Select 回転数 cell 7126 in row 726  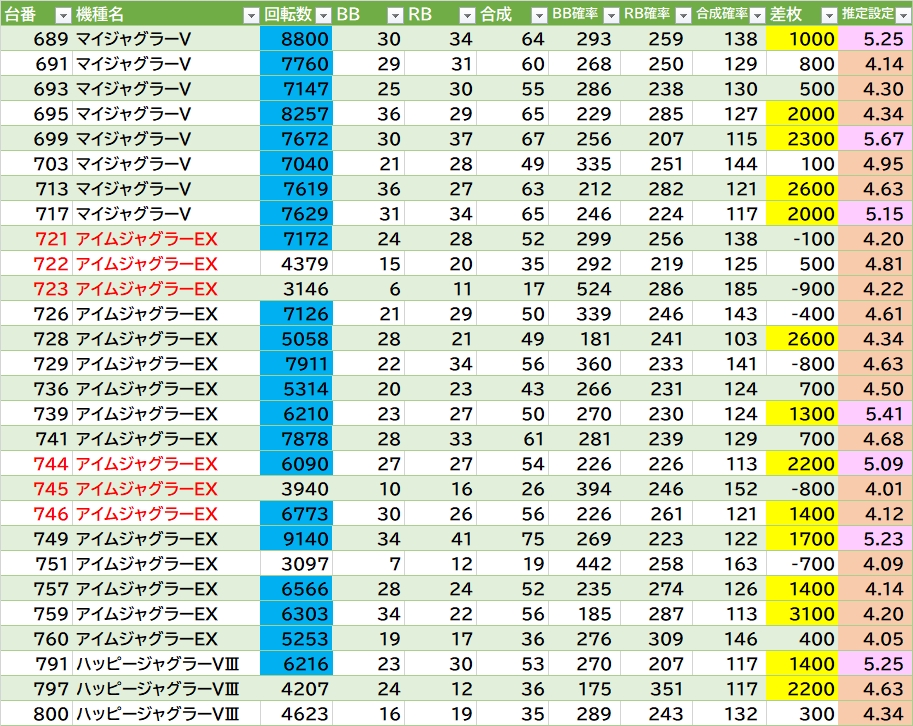tap(296, 314)
